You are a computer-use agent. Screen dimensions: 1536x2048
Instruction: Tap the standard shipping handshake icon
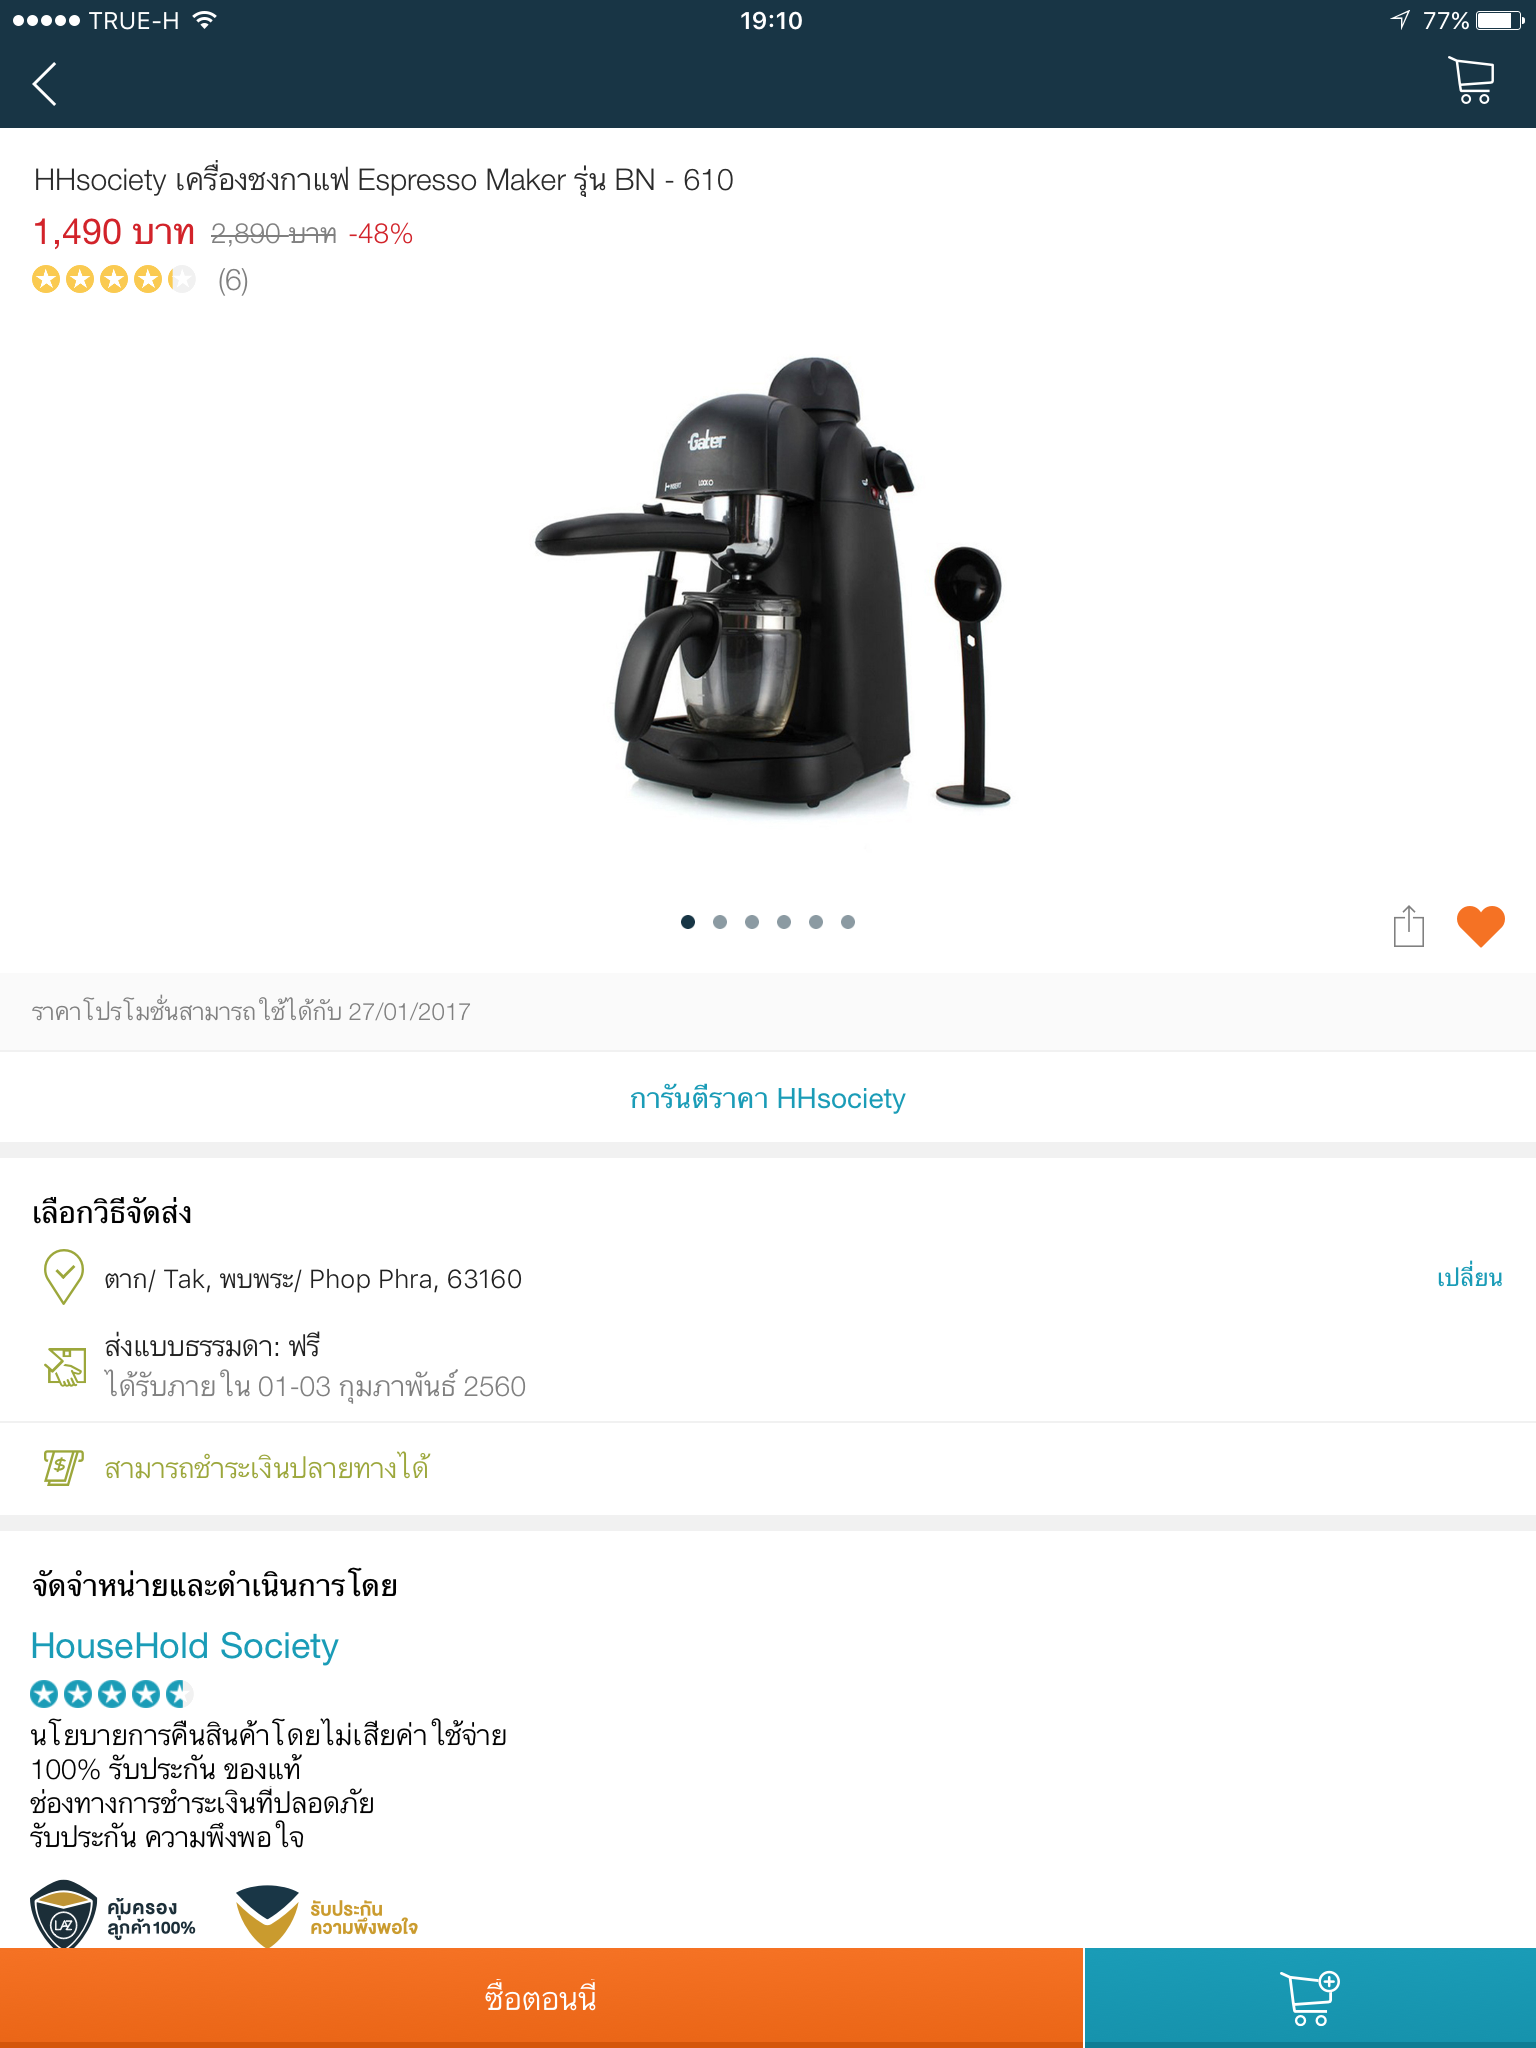tap(66, 1366)
